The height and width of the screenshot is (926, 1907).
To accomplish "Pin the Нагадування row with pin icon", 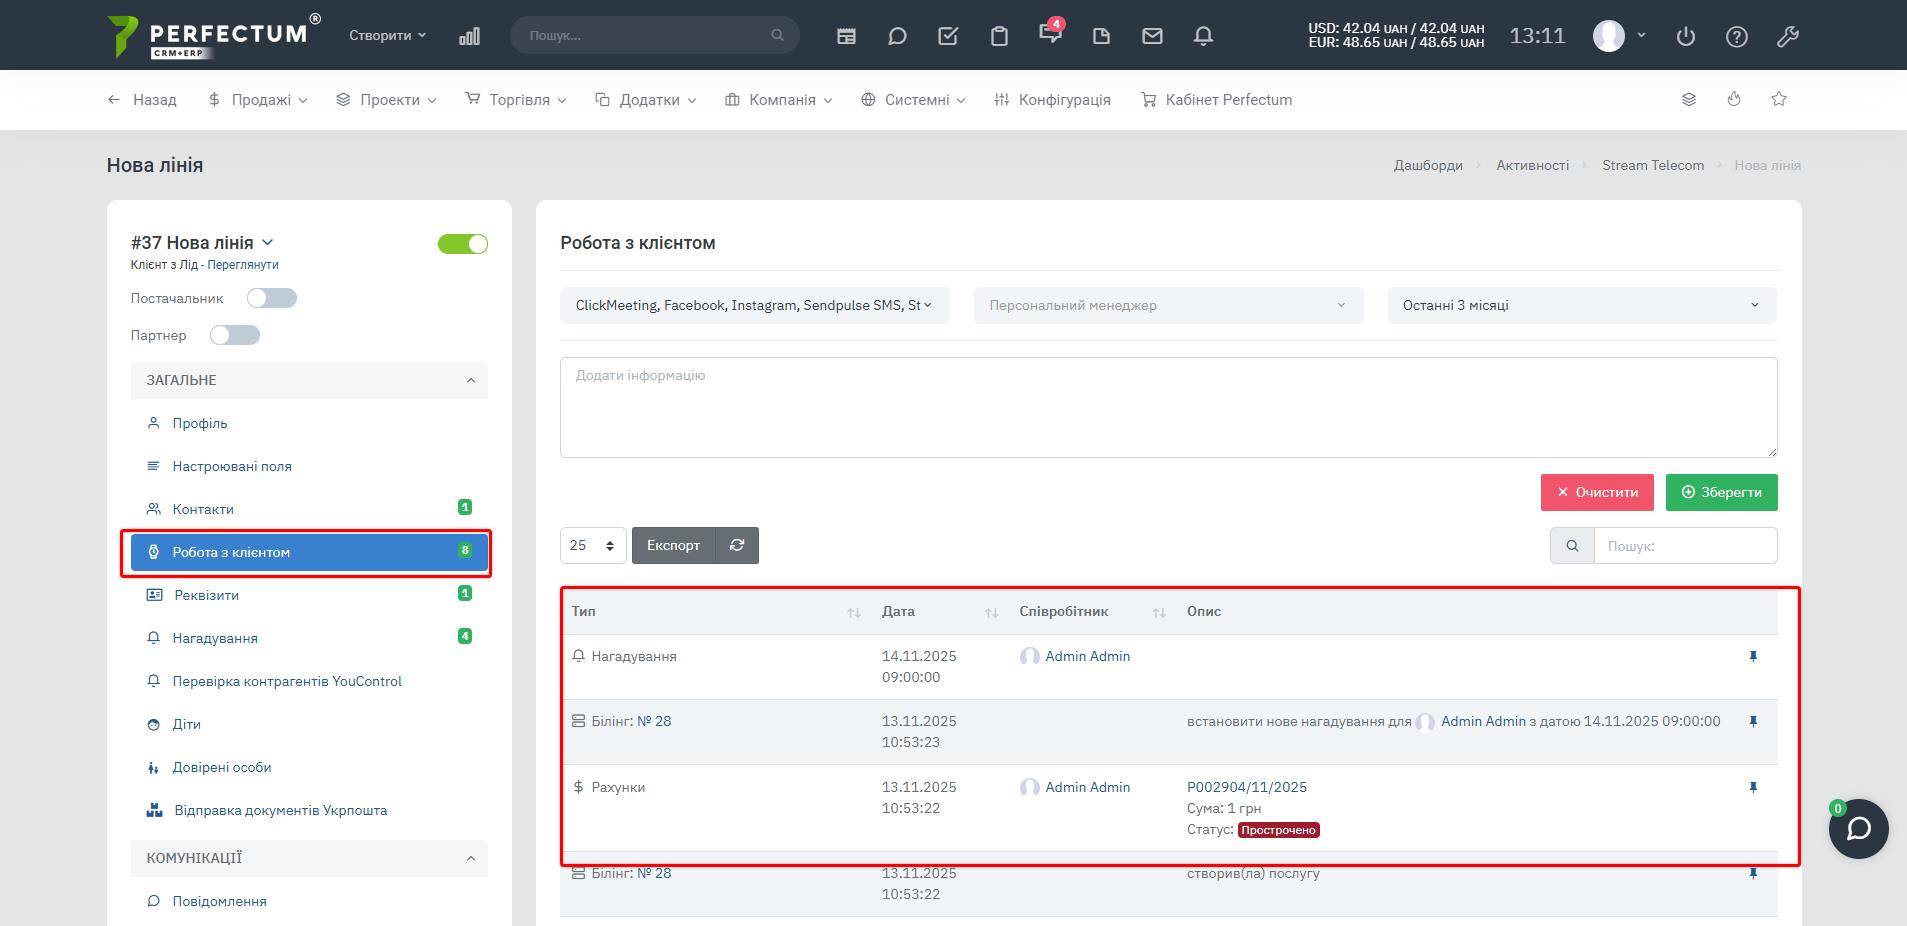I will click(x=1752, y=657).
